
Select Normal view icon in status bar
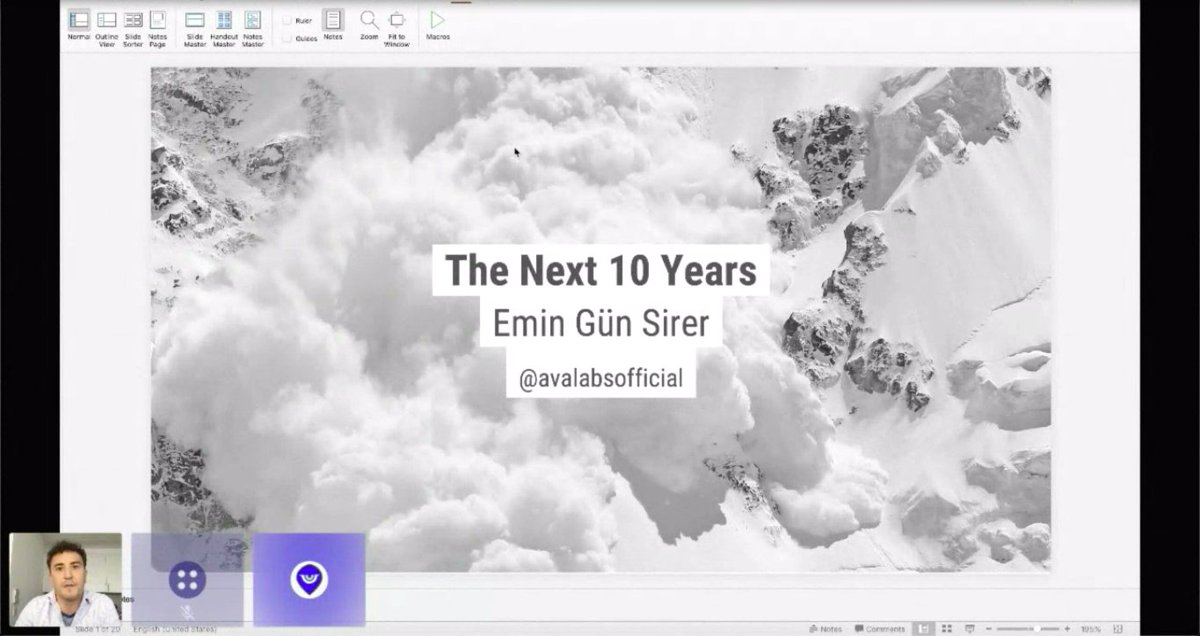(925, 629)
